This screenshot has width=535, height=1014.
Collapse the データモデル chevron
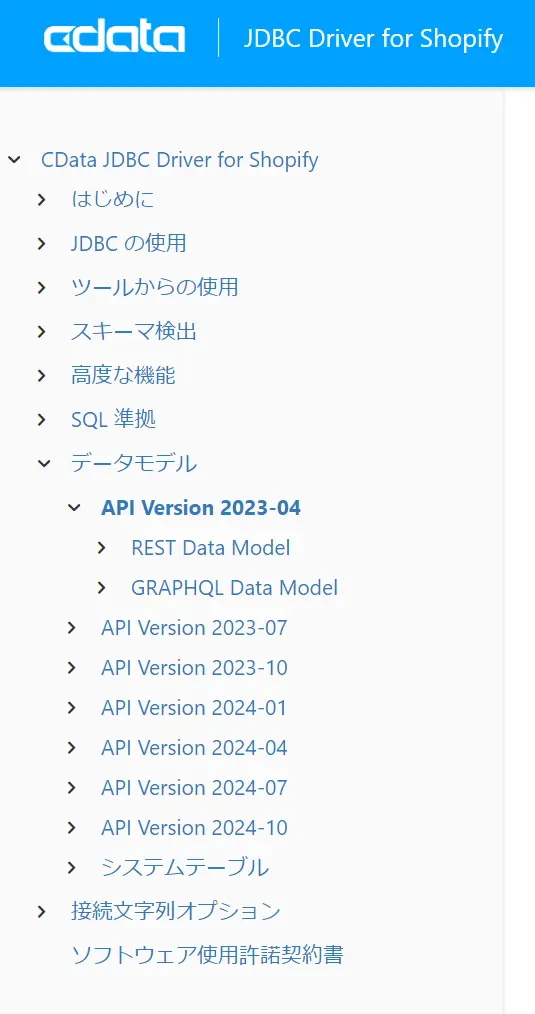[x=43, y=464]
